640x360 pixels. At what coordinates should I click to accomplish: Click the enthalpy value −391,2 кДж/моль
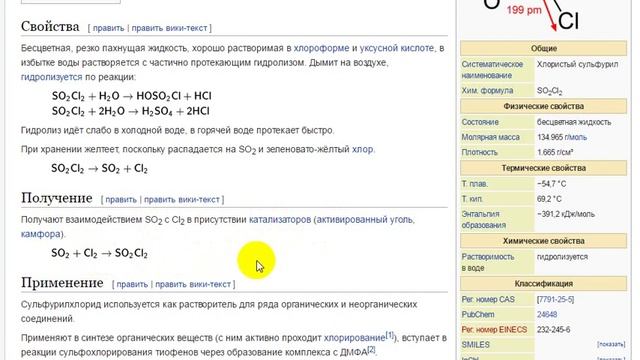coord(566,214)
